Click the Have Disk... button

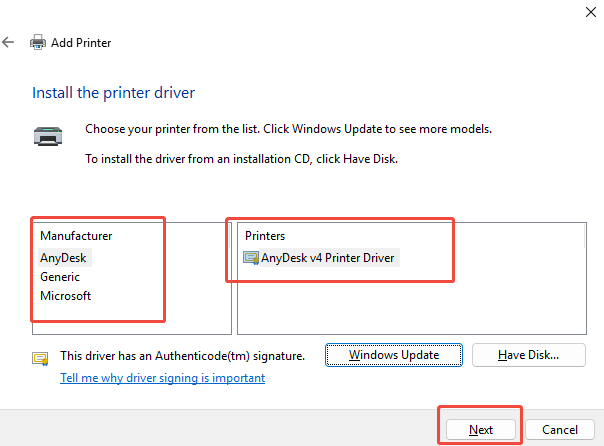[x=528, y=355]
